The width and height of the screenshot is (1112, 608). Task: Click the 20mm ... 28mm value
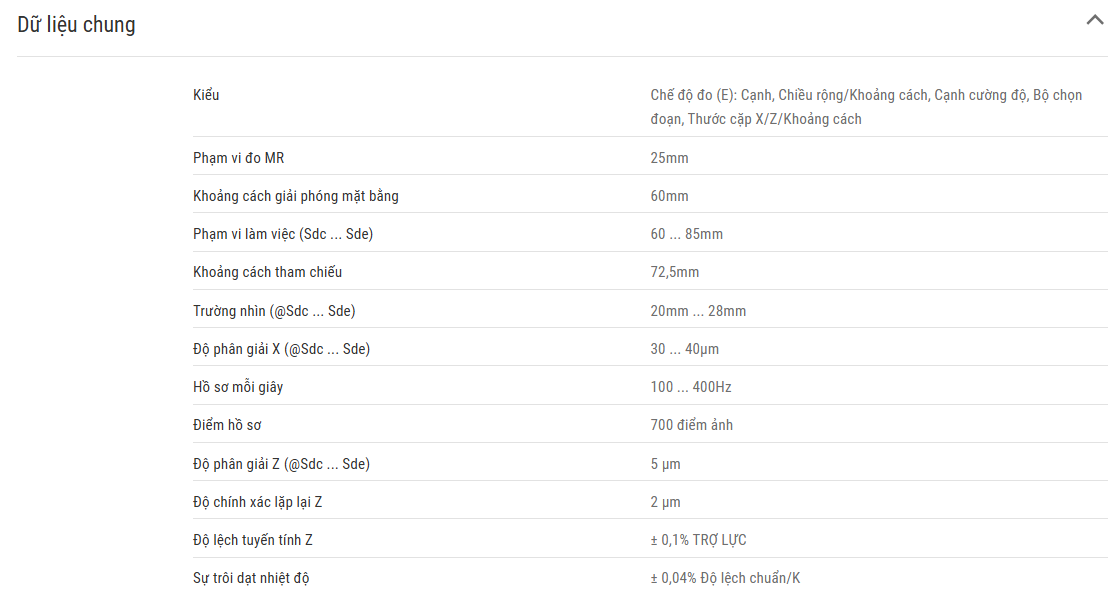point(698,311)
